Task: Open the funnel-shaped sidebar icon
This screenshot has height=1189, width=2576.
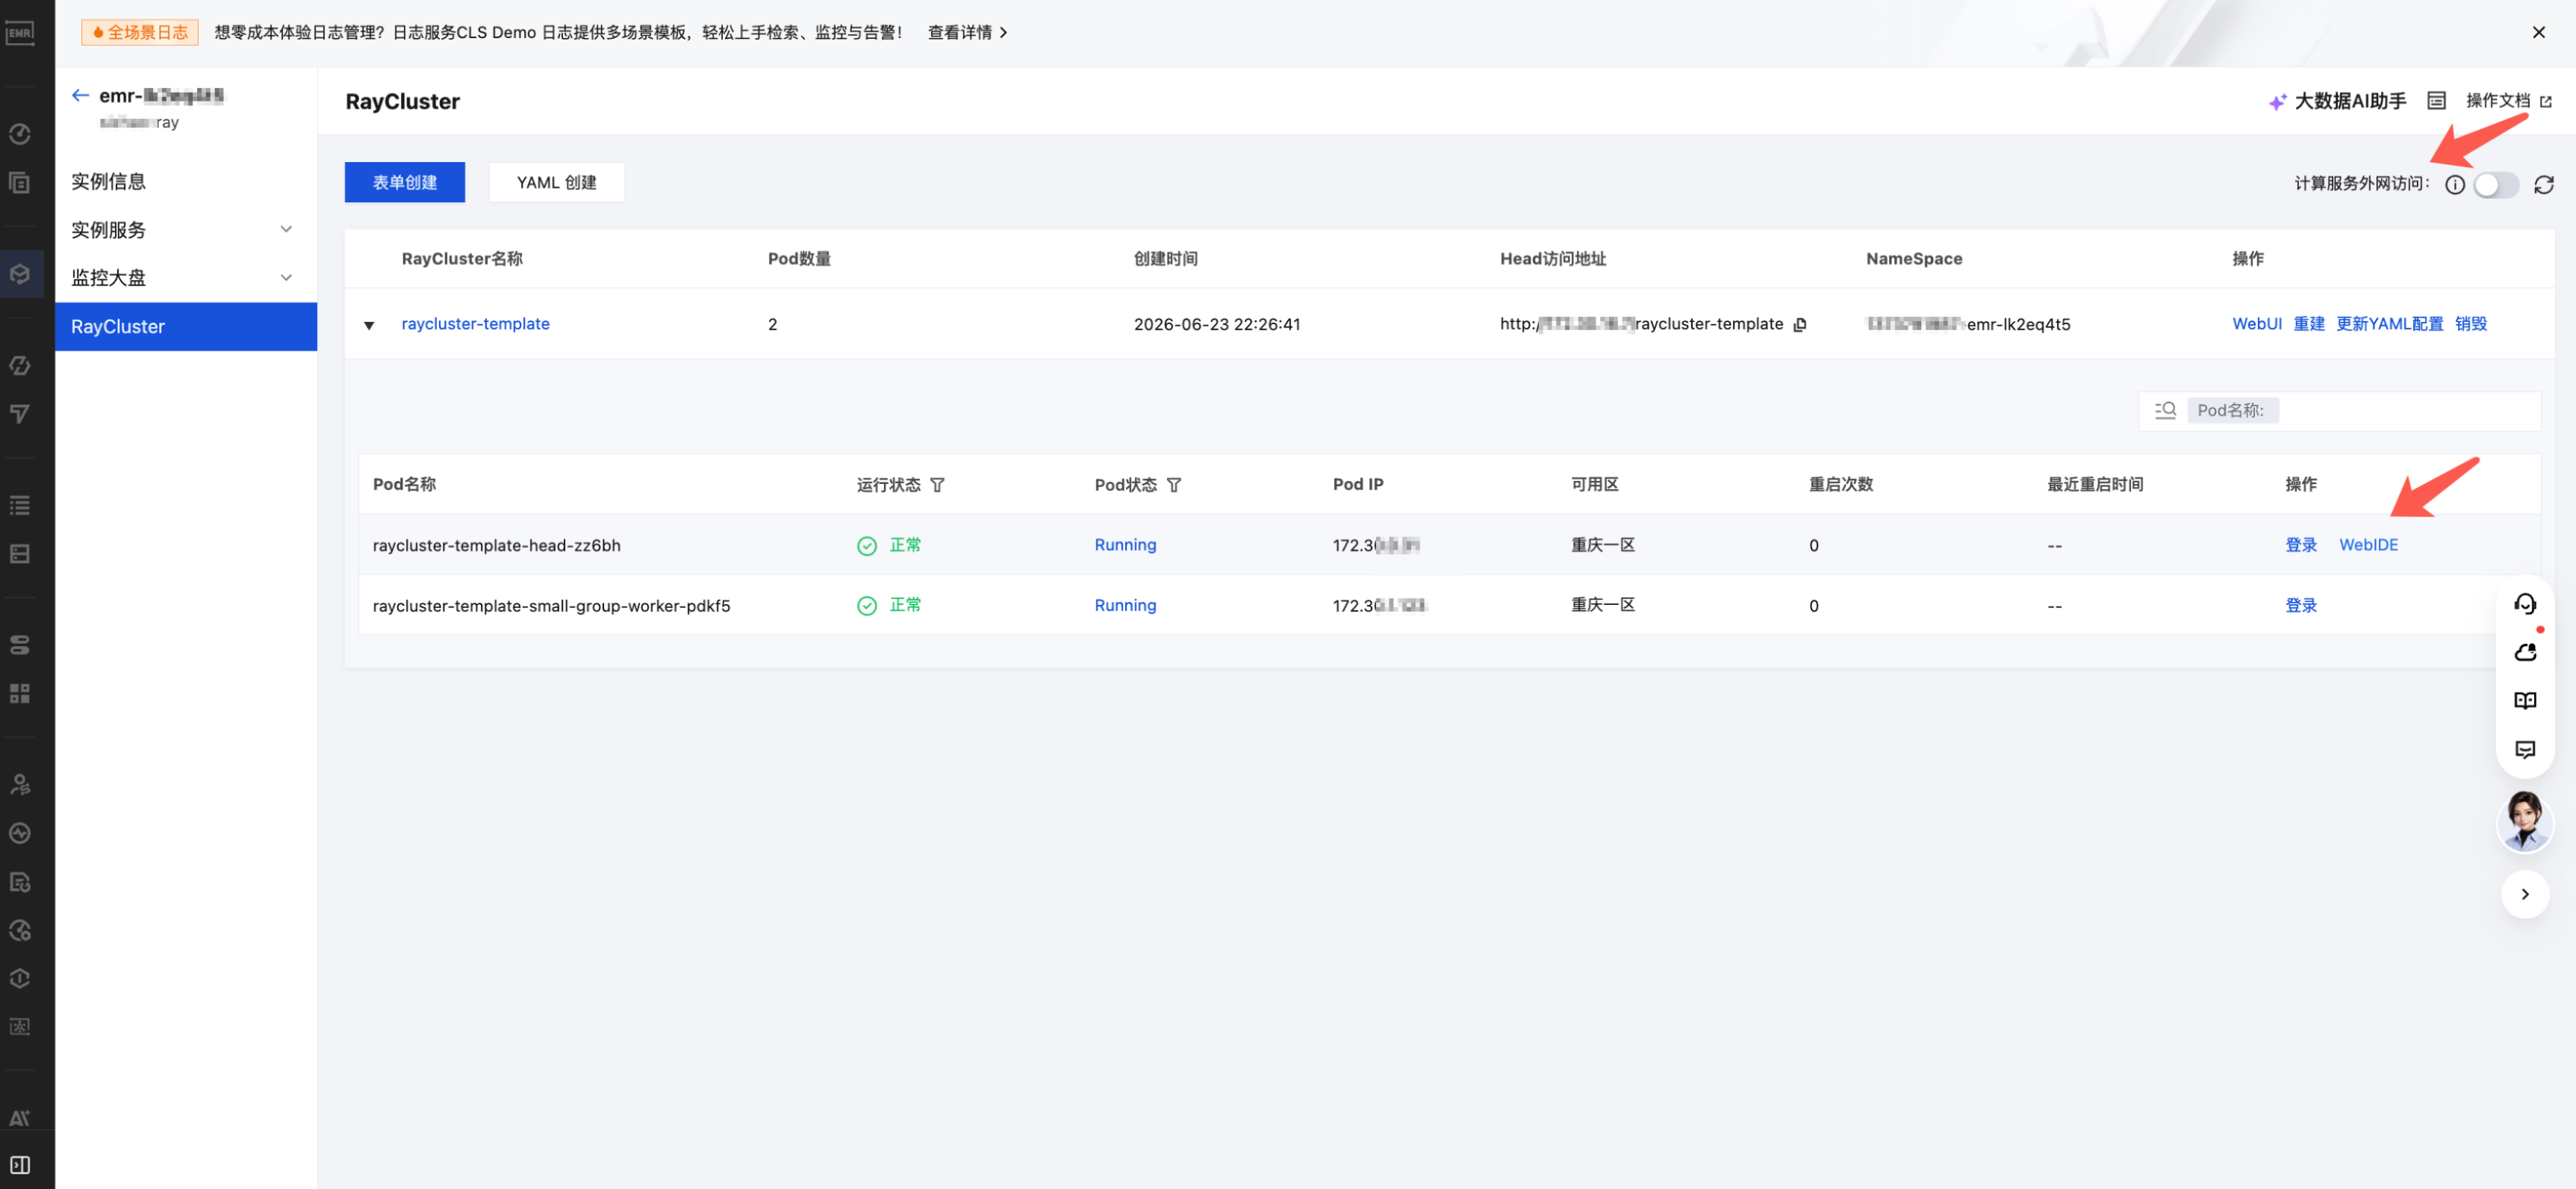Action: pos(20,413)
